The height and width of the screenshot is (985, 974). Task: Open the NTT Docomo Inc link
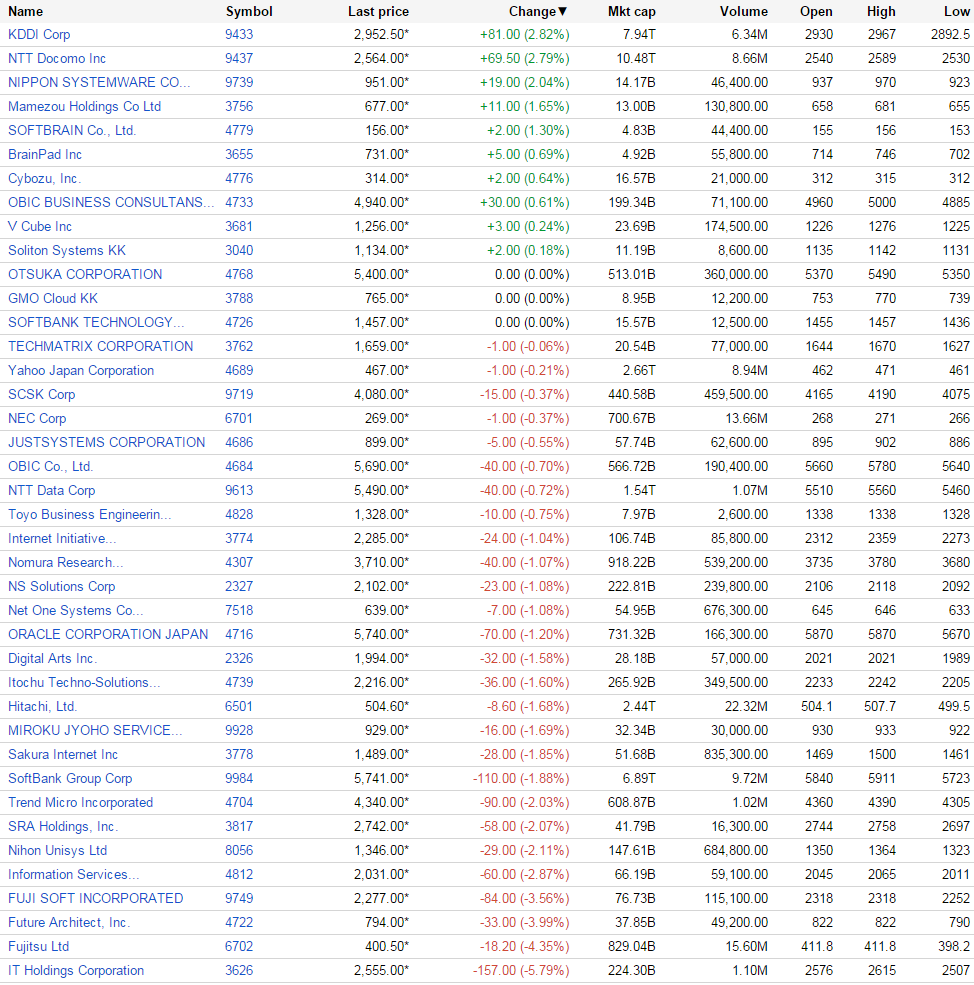coord(57,58)
